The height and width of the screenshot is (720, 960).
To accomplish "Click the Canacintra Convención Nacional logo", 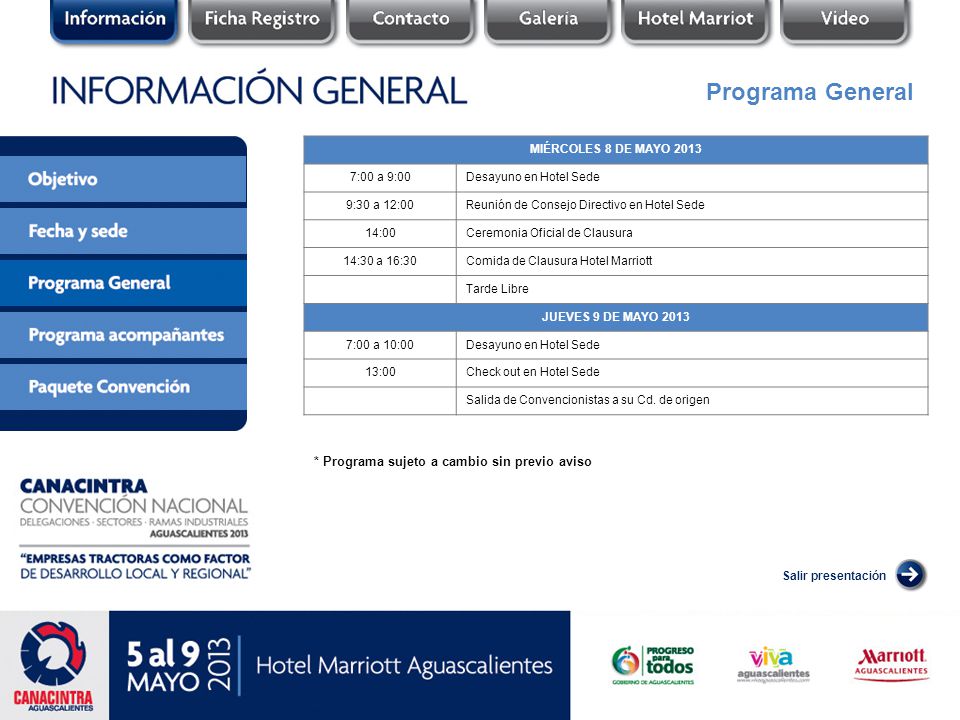I will (134, 508).
